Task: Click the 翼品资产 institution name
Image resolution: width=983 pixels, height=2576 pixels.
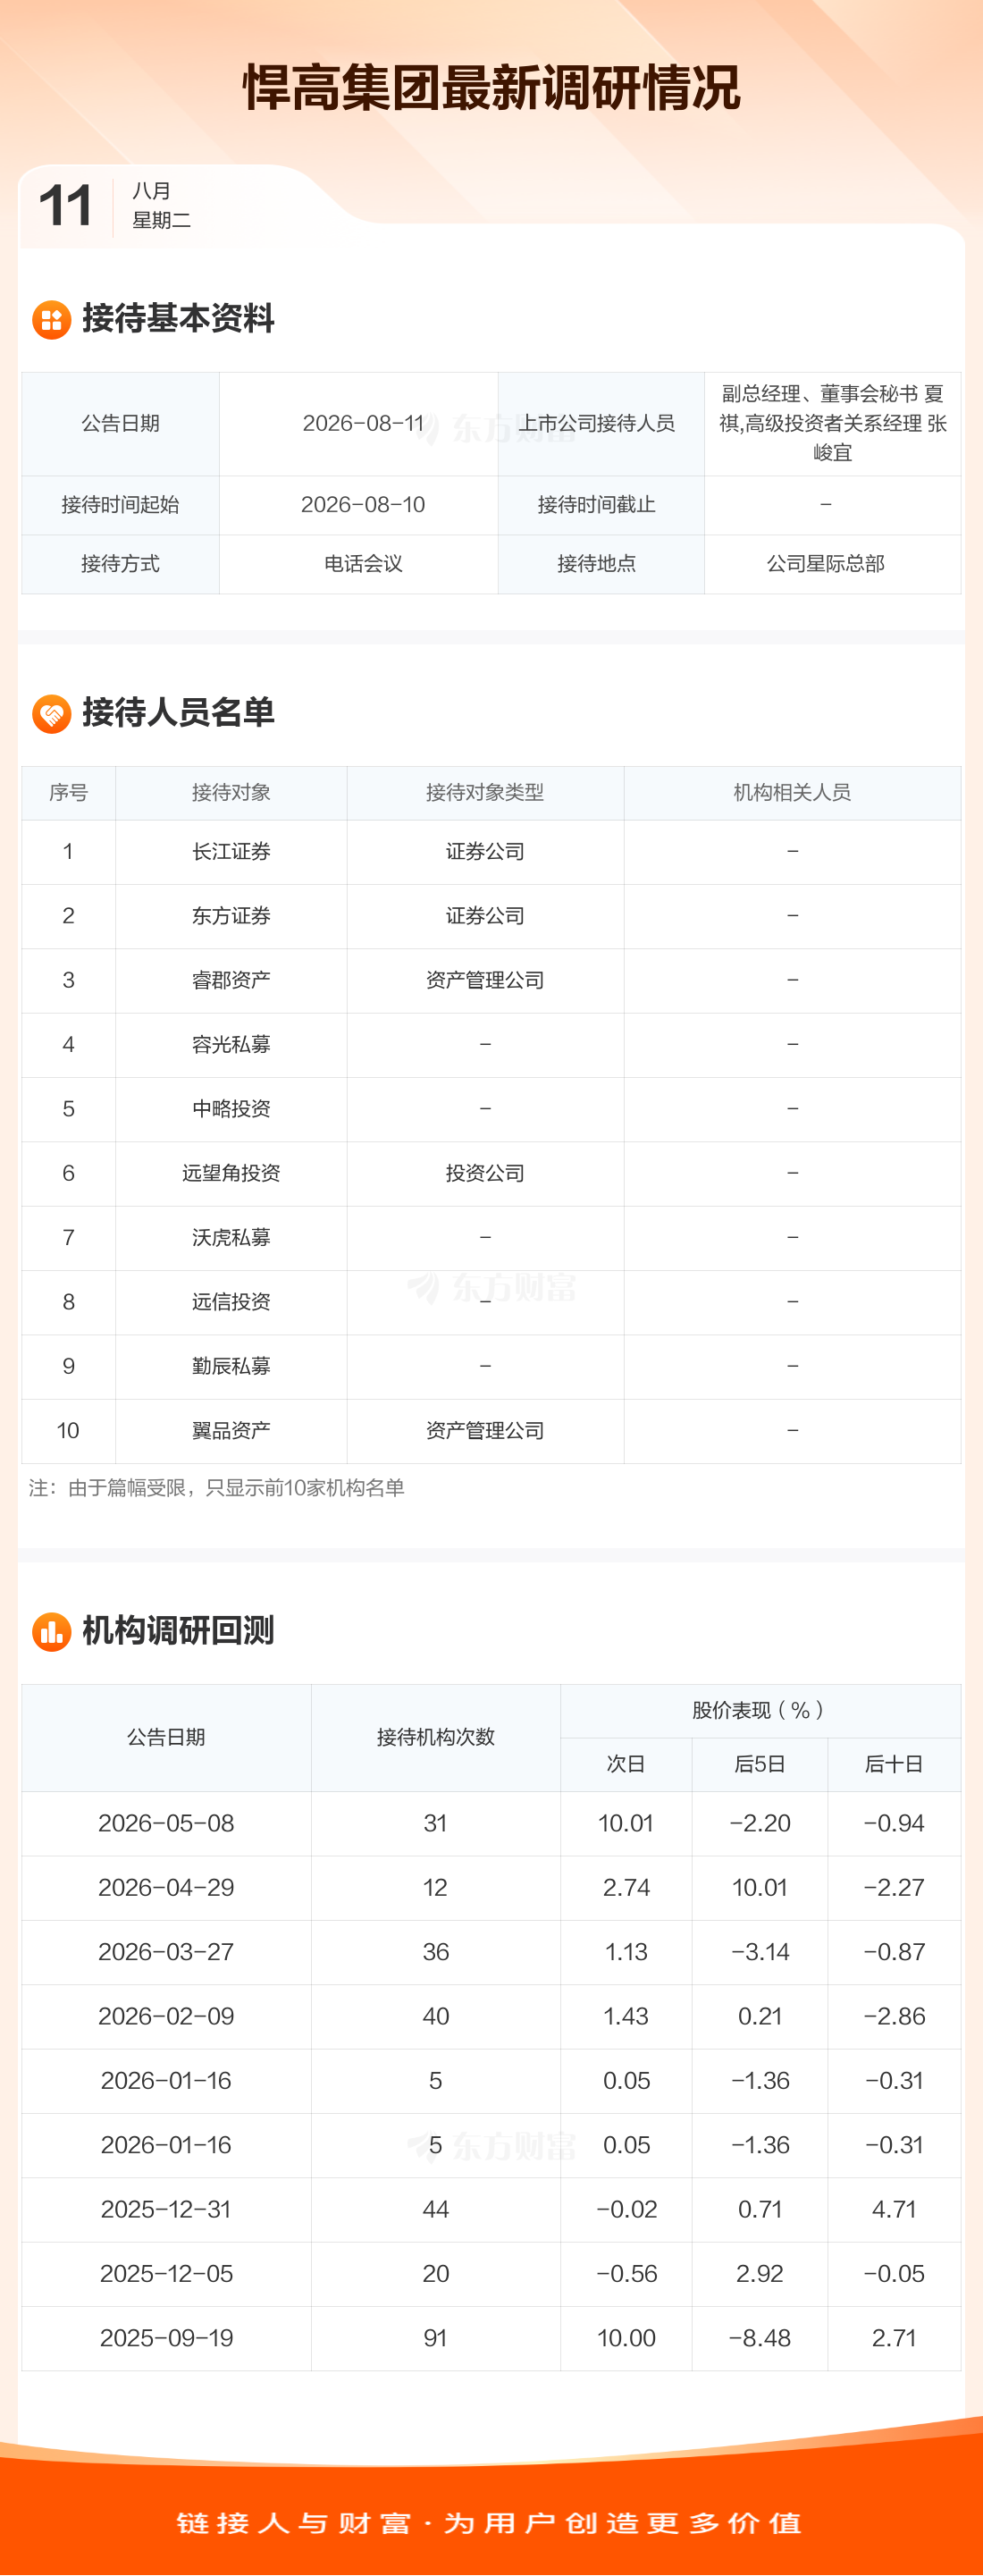Action: (231, 1431)
